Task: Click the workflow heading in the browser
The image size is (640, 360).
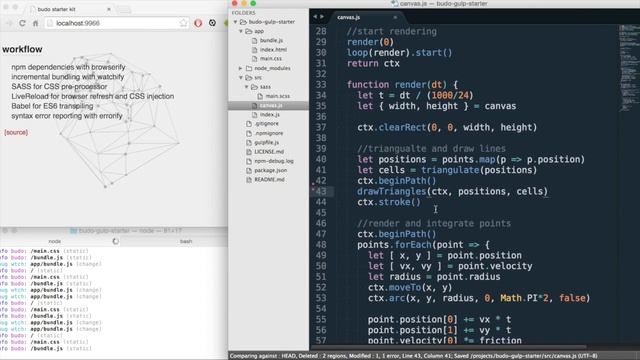Action: pos(22,49)
